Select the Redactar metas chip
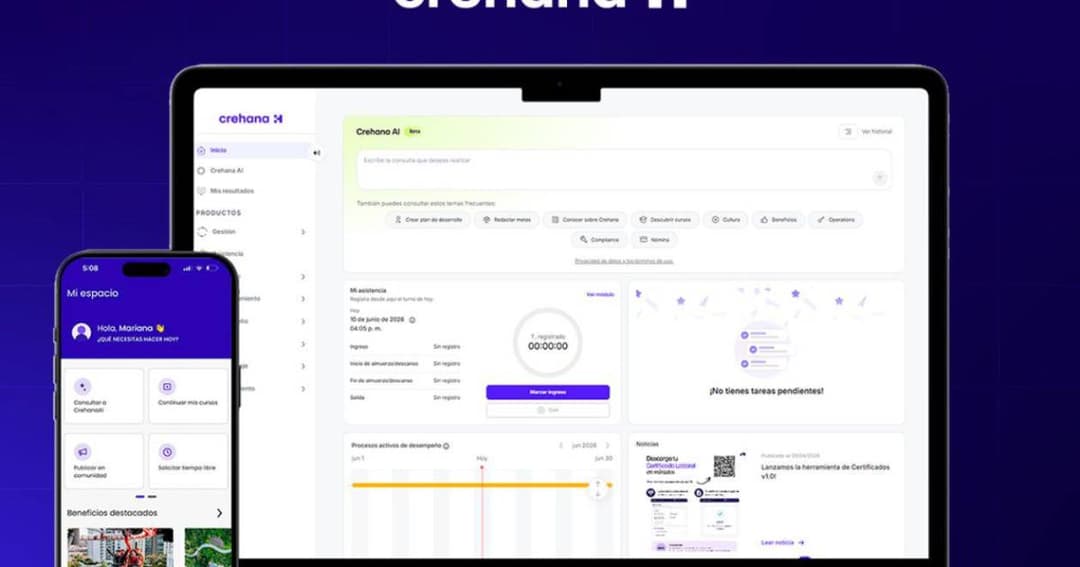1080x567 pixels. [x=506, y=220]
